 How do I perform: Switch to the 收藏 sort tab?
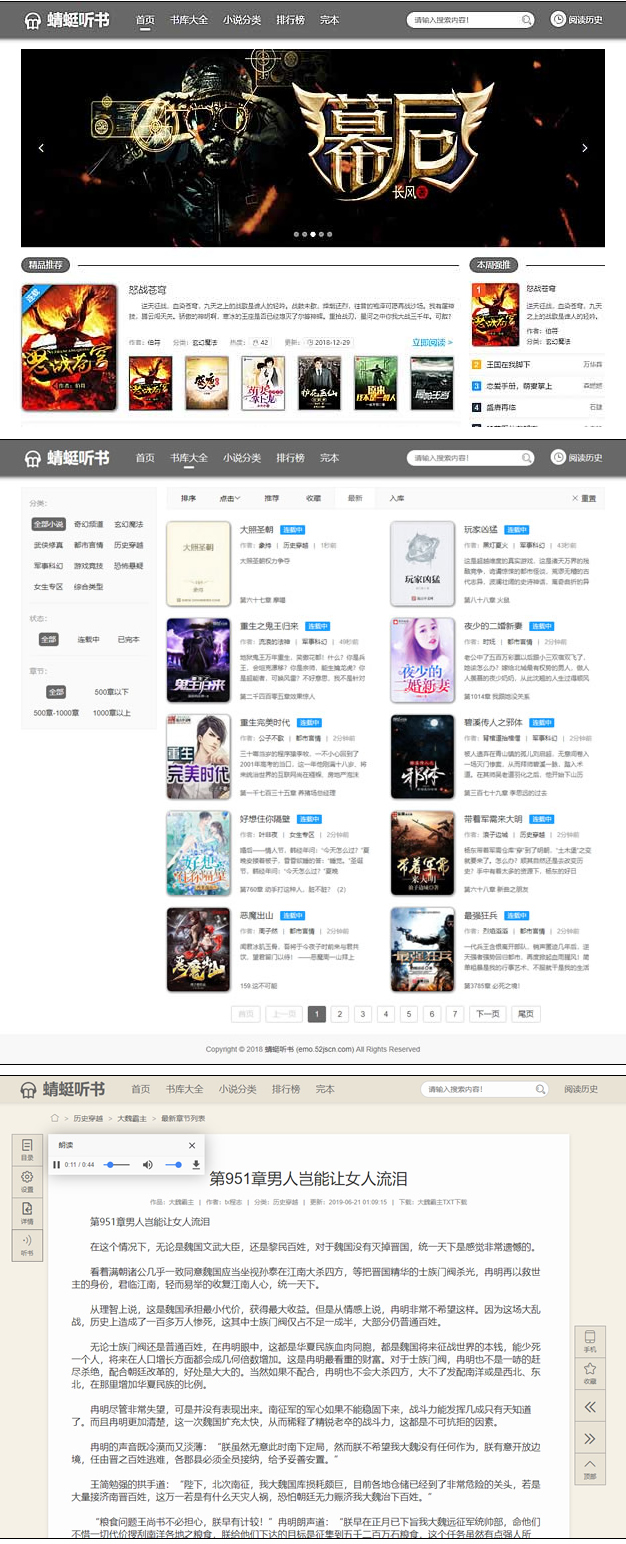(313, 497)
